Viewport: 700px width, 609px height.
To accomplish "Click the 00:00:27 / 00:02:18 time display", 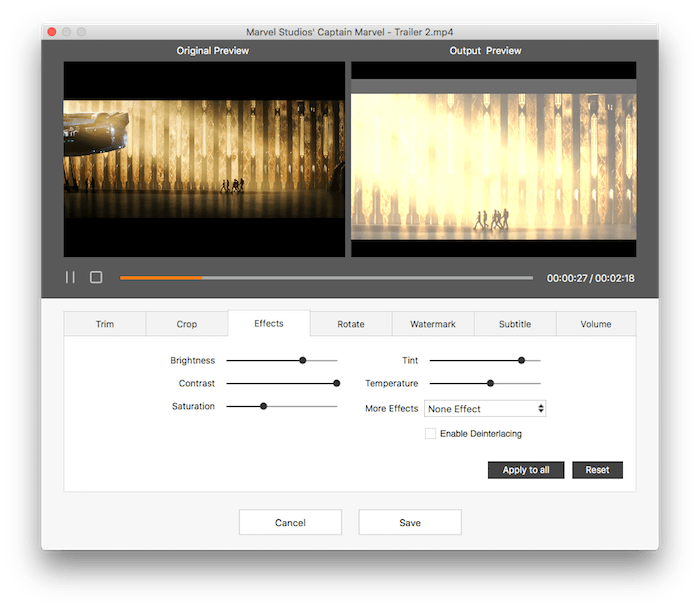I will [591, 278].
